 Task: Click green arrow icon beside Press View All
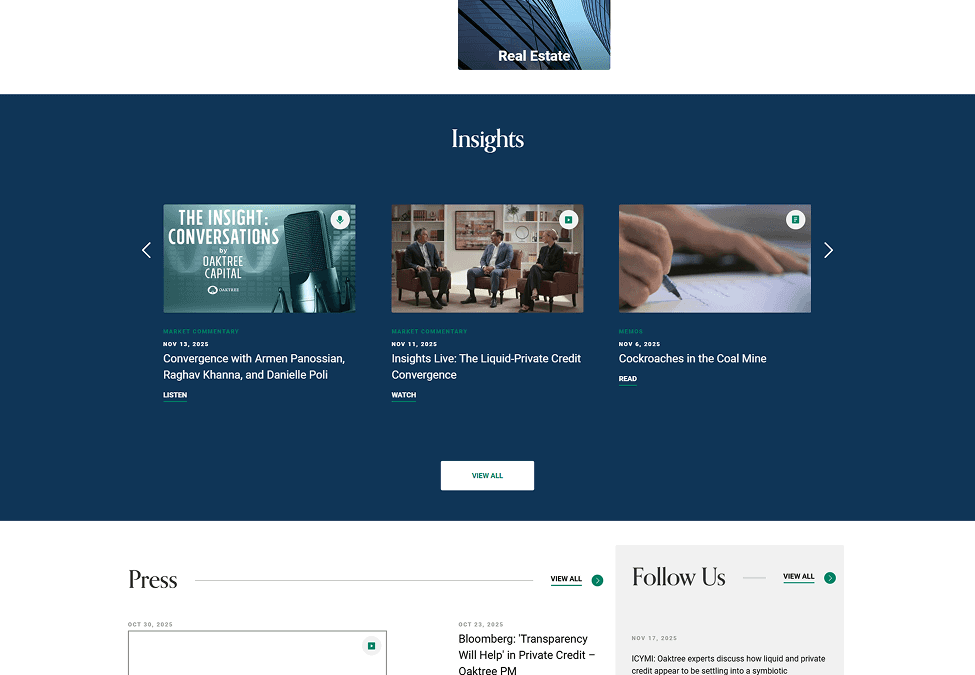click(x=597, y=581)
